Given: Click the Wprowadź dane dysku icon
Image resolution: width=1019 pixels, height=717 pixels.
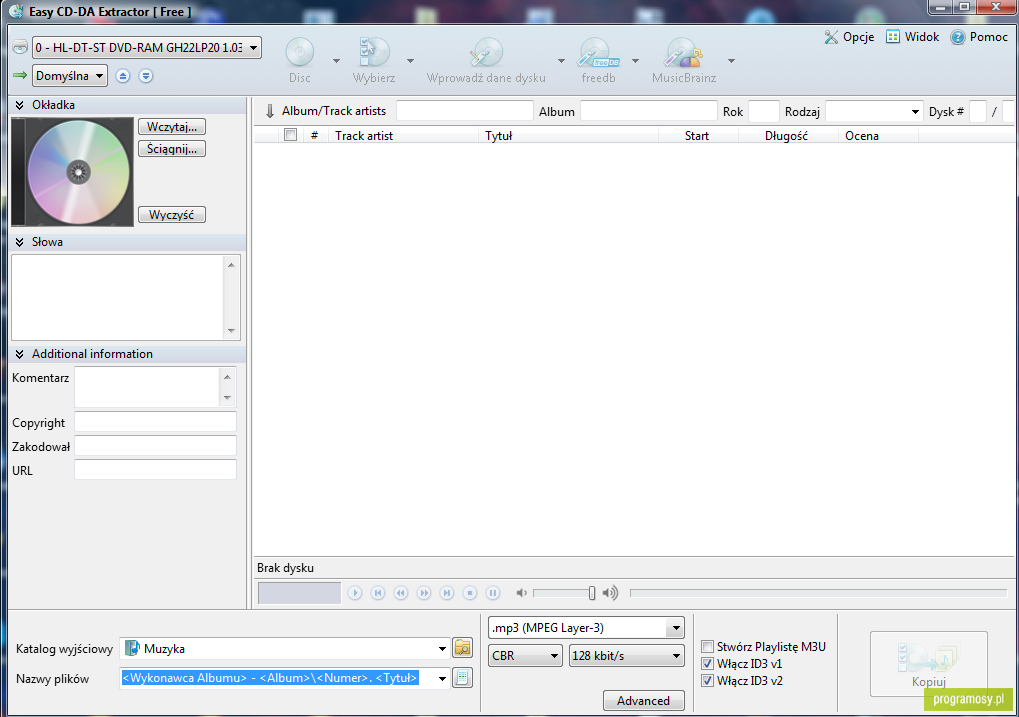Looking at the screenshot, I should 486,53.
